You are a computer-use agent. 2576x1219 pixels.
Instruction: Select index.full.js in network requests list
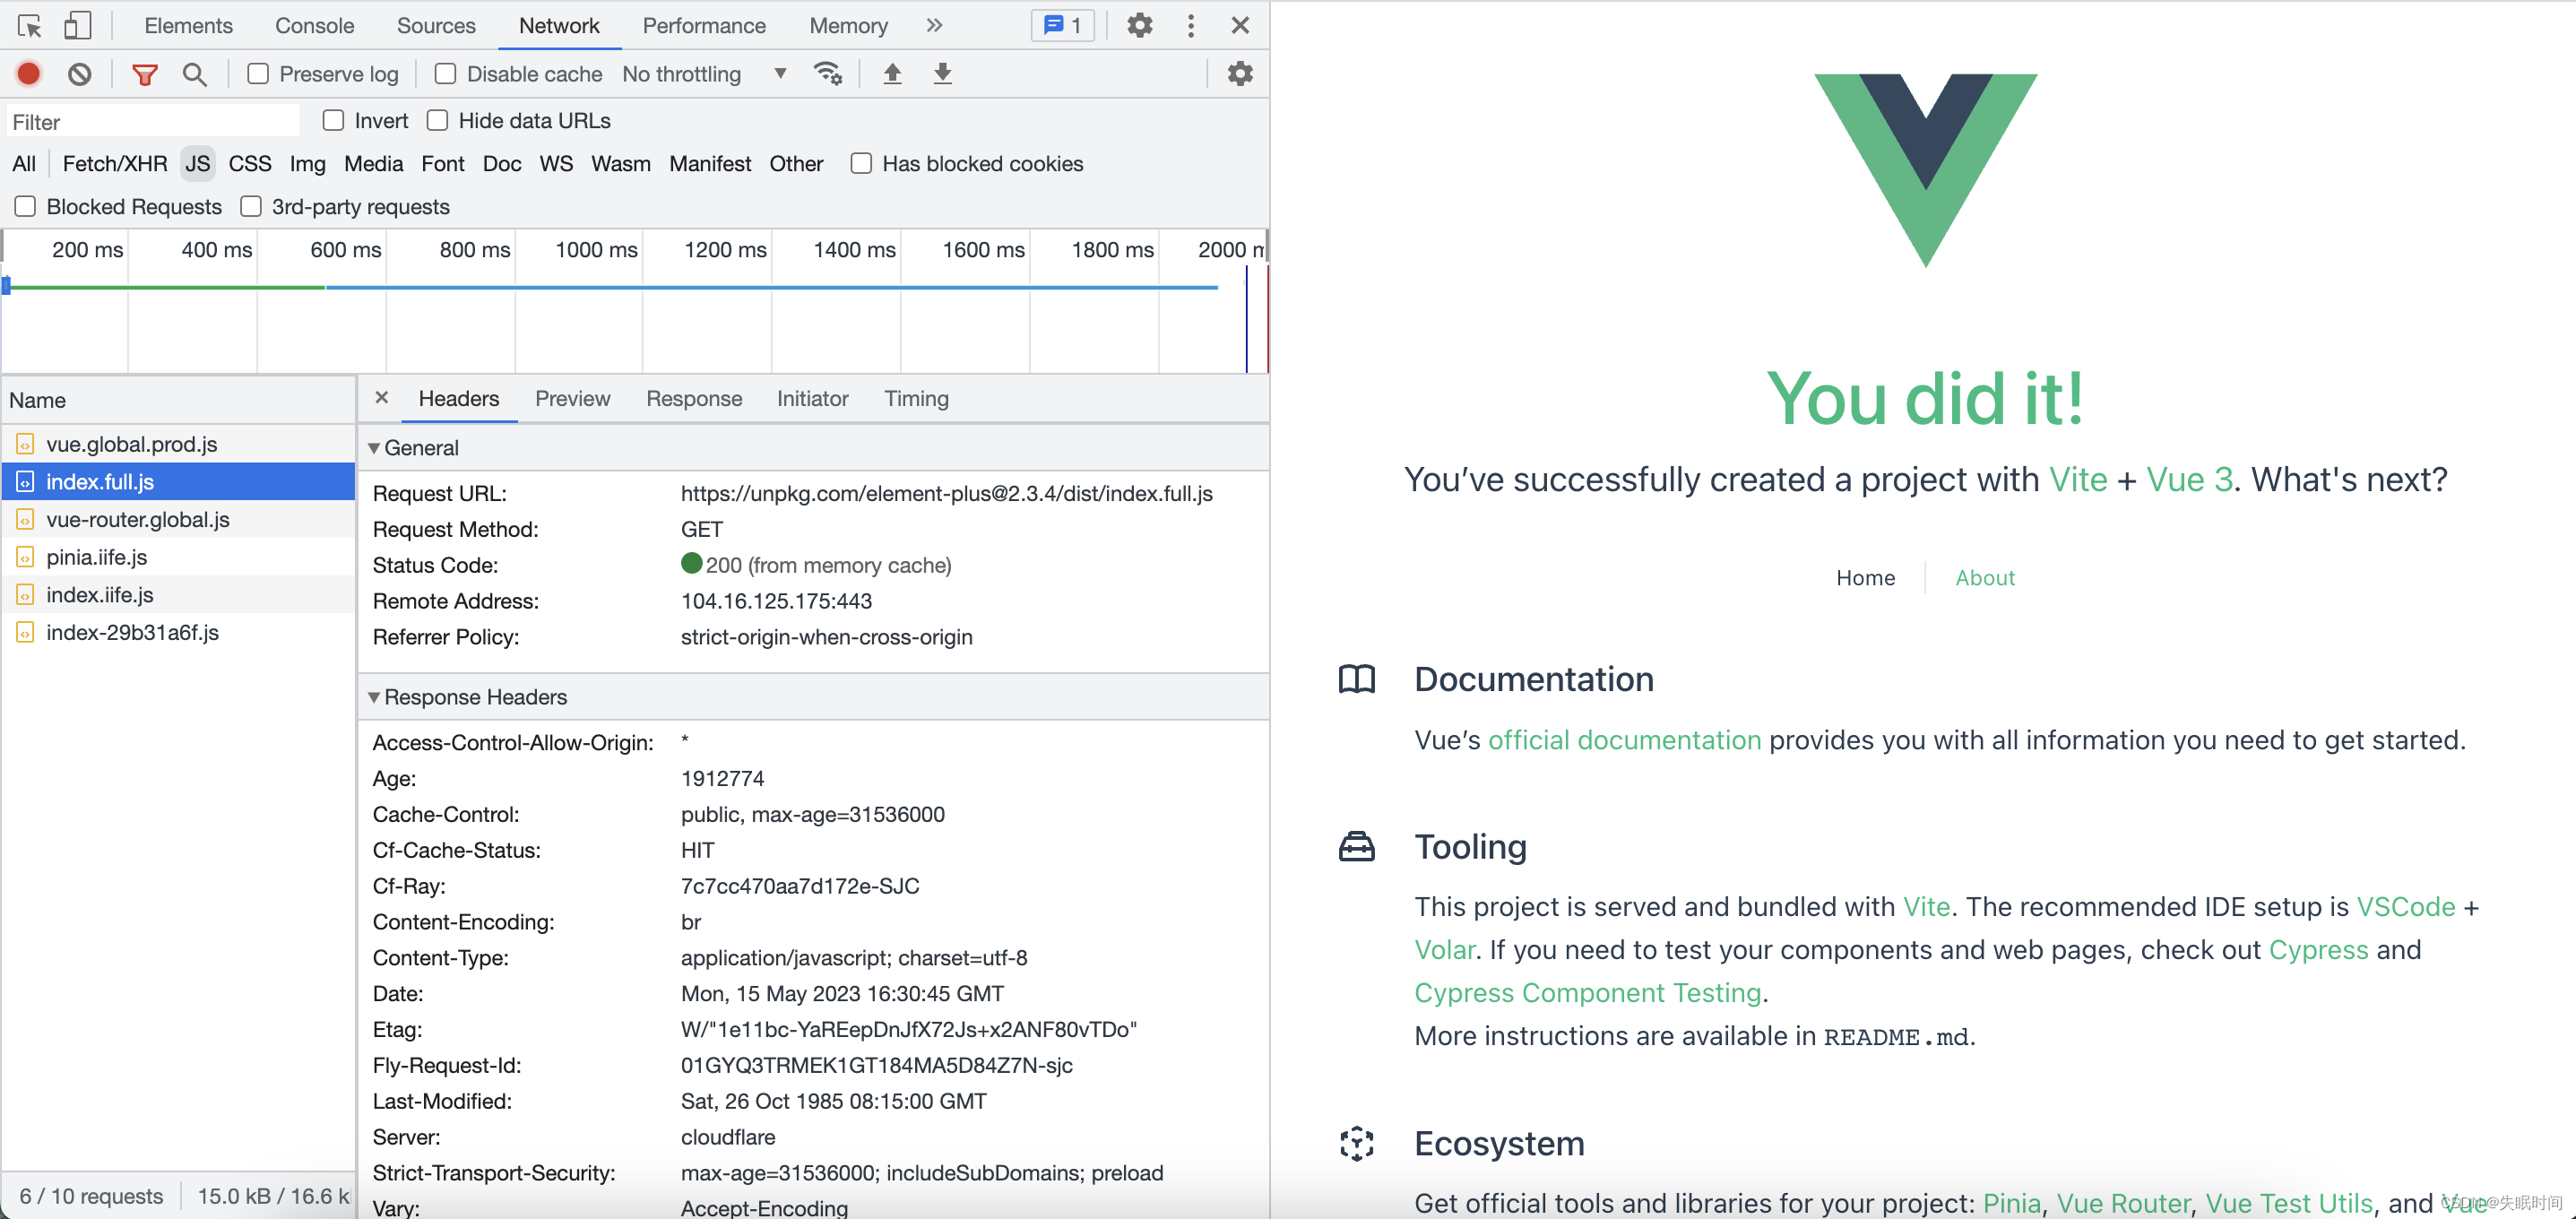(x=99, y=481)
